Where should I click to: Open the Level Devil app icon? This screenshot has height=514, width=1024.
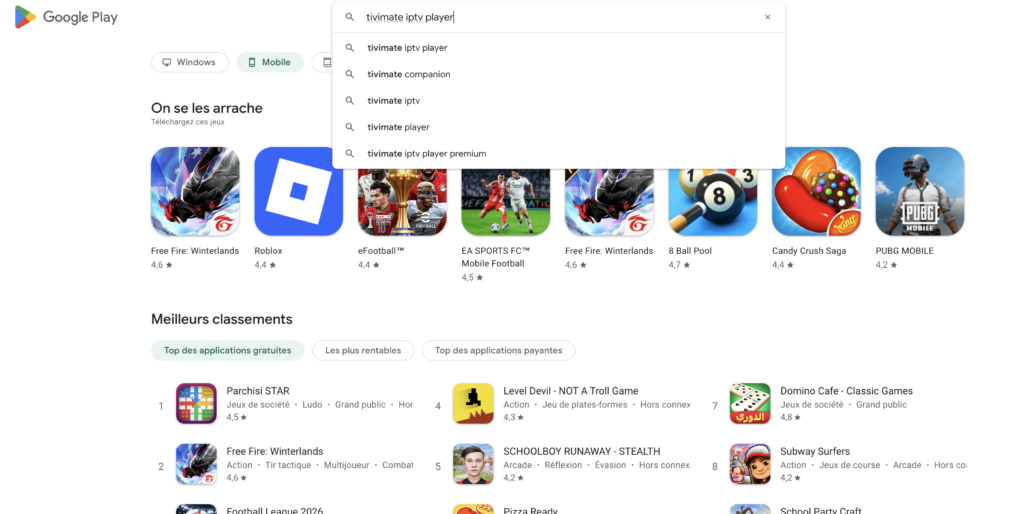(473, 404)
